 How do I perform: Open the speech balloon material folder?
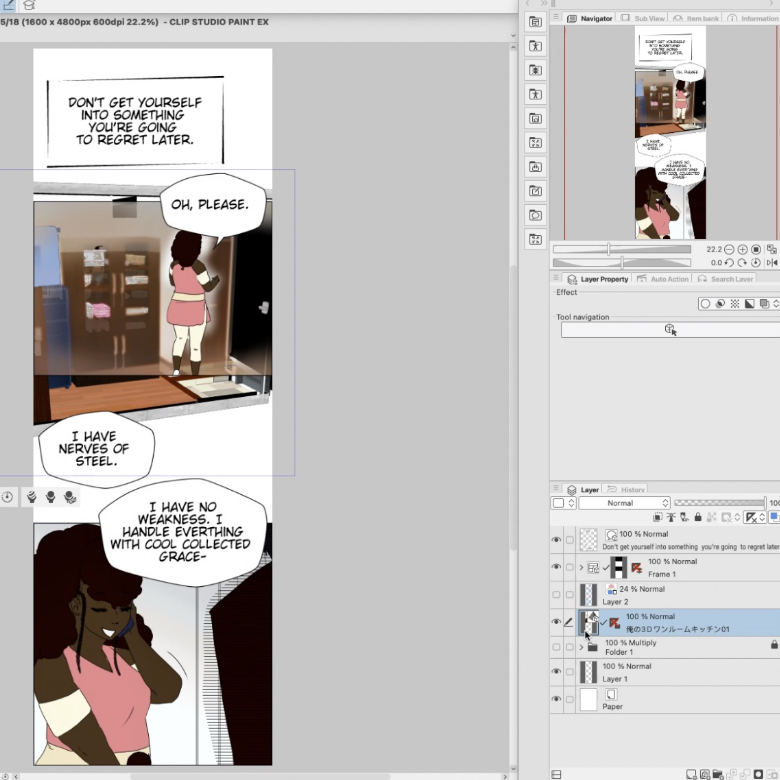(x=535, y=215)
